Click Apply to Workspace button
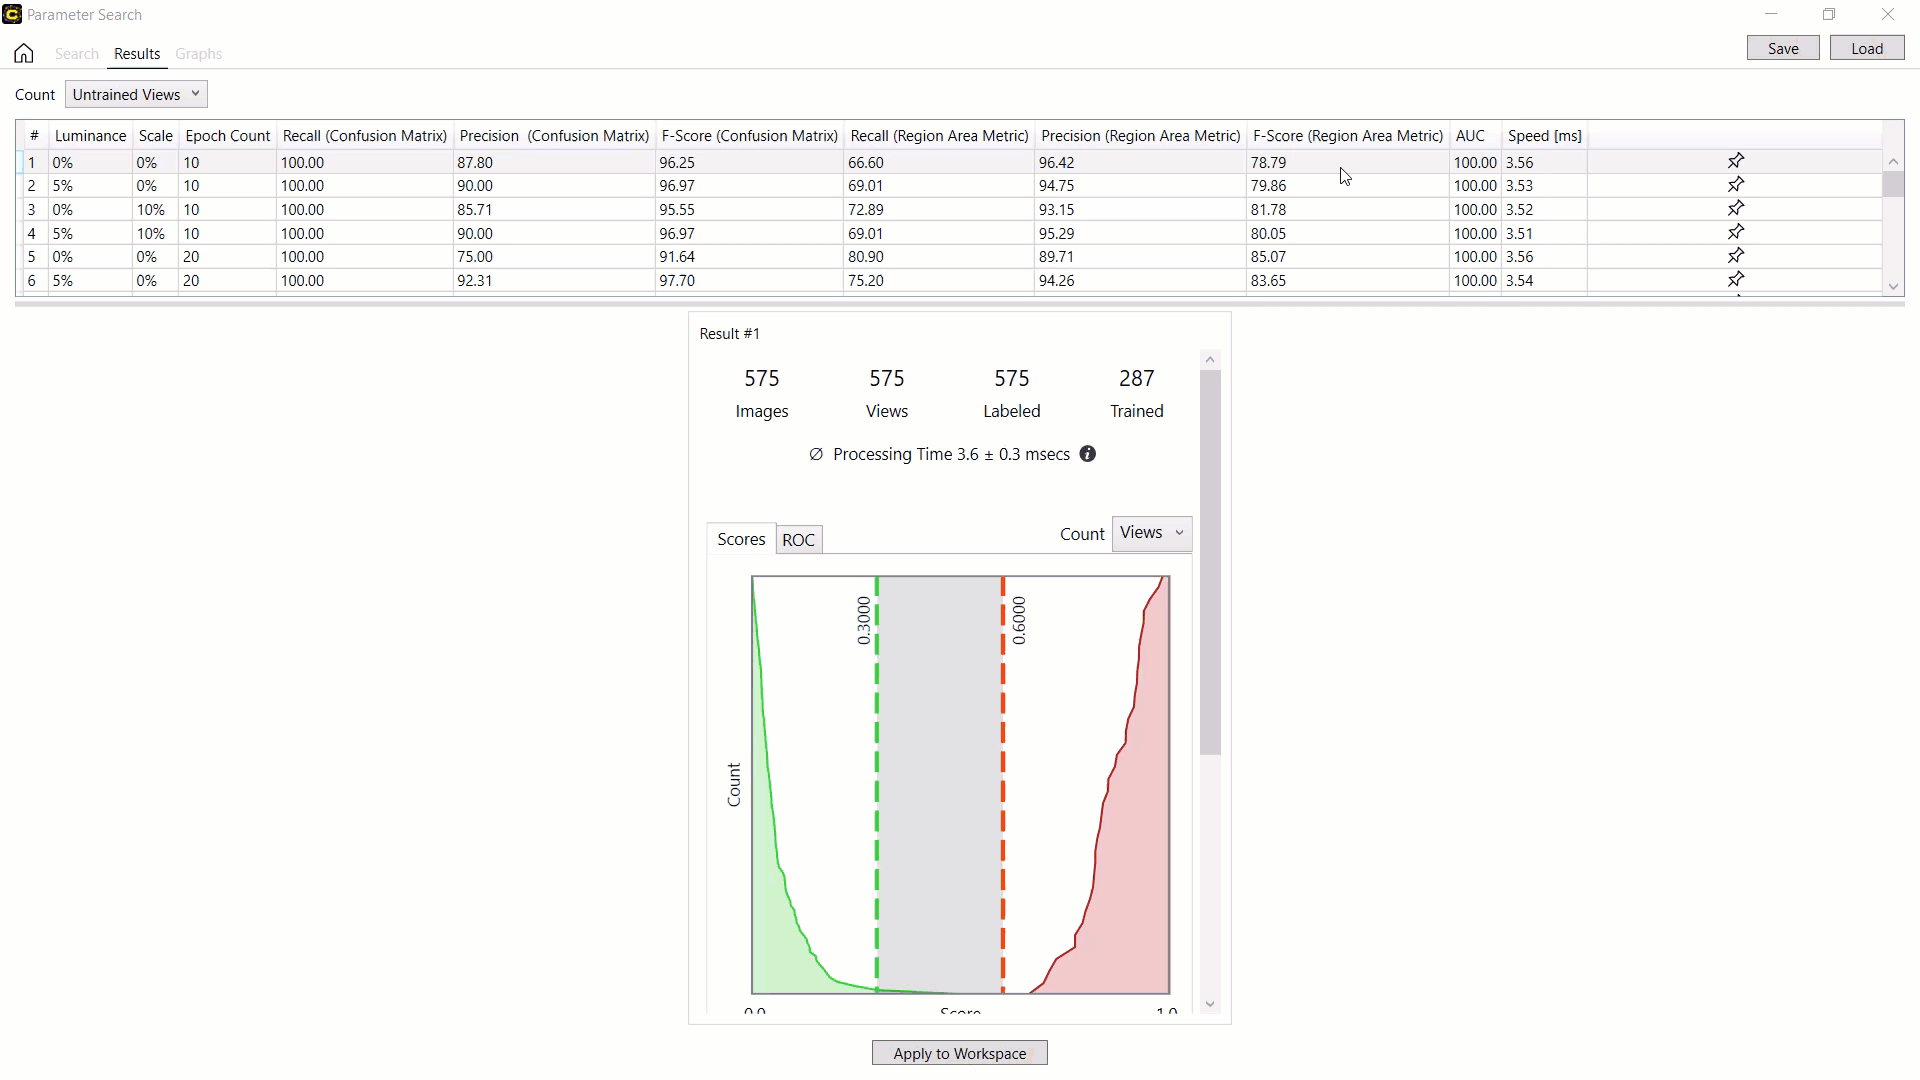Viewport: 1920px width, 1080px height. point(960,1053)
